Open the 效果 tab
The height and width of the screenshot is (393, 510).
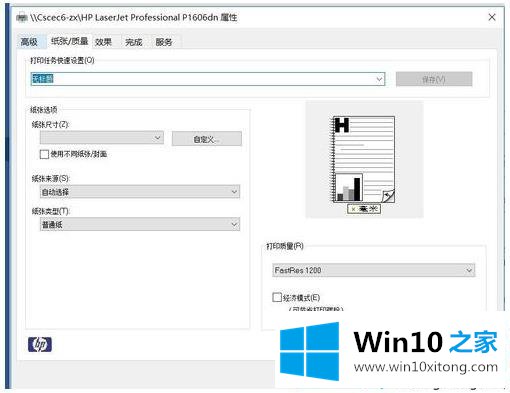click(x=103, y=42)
